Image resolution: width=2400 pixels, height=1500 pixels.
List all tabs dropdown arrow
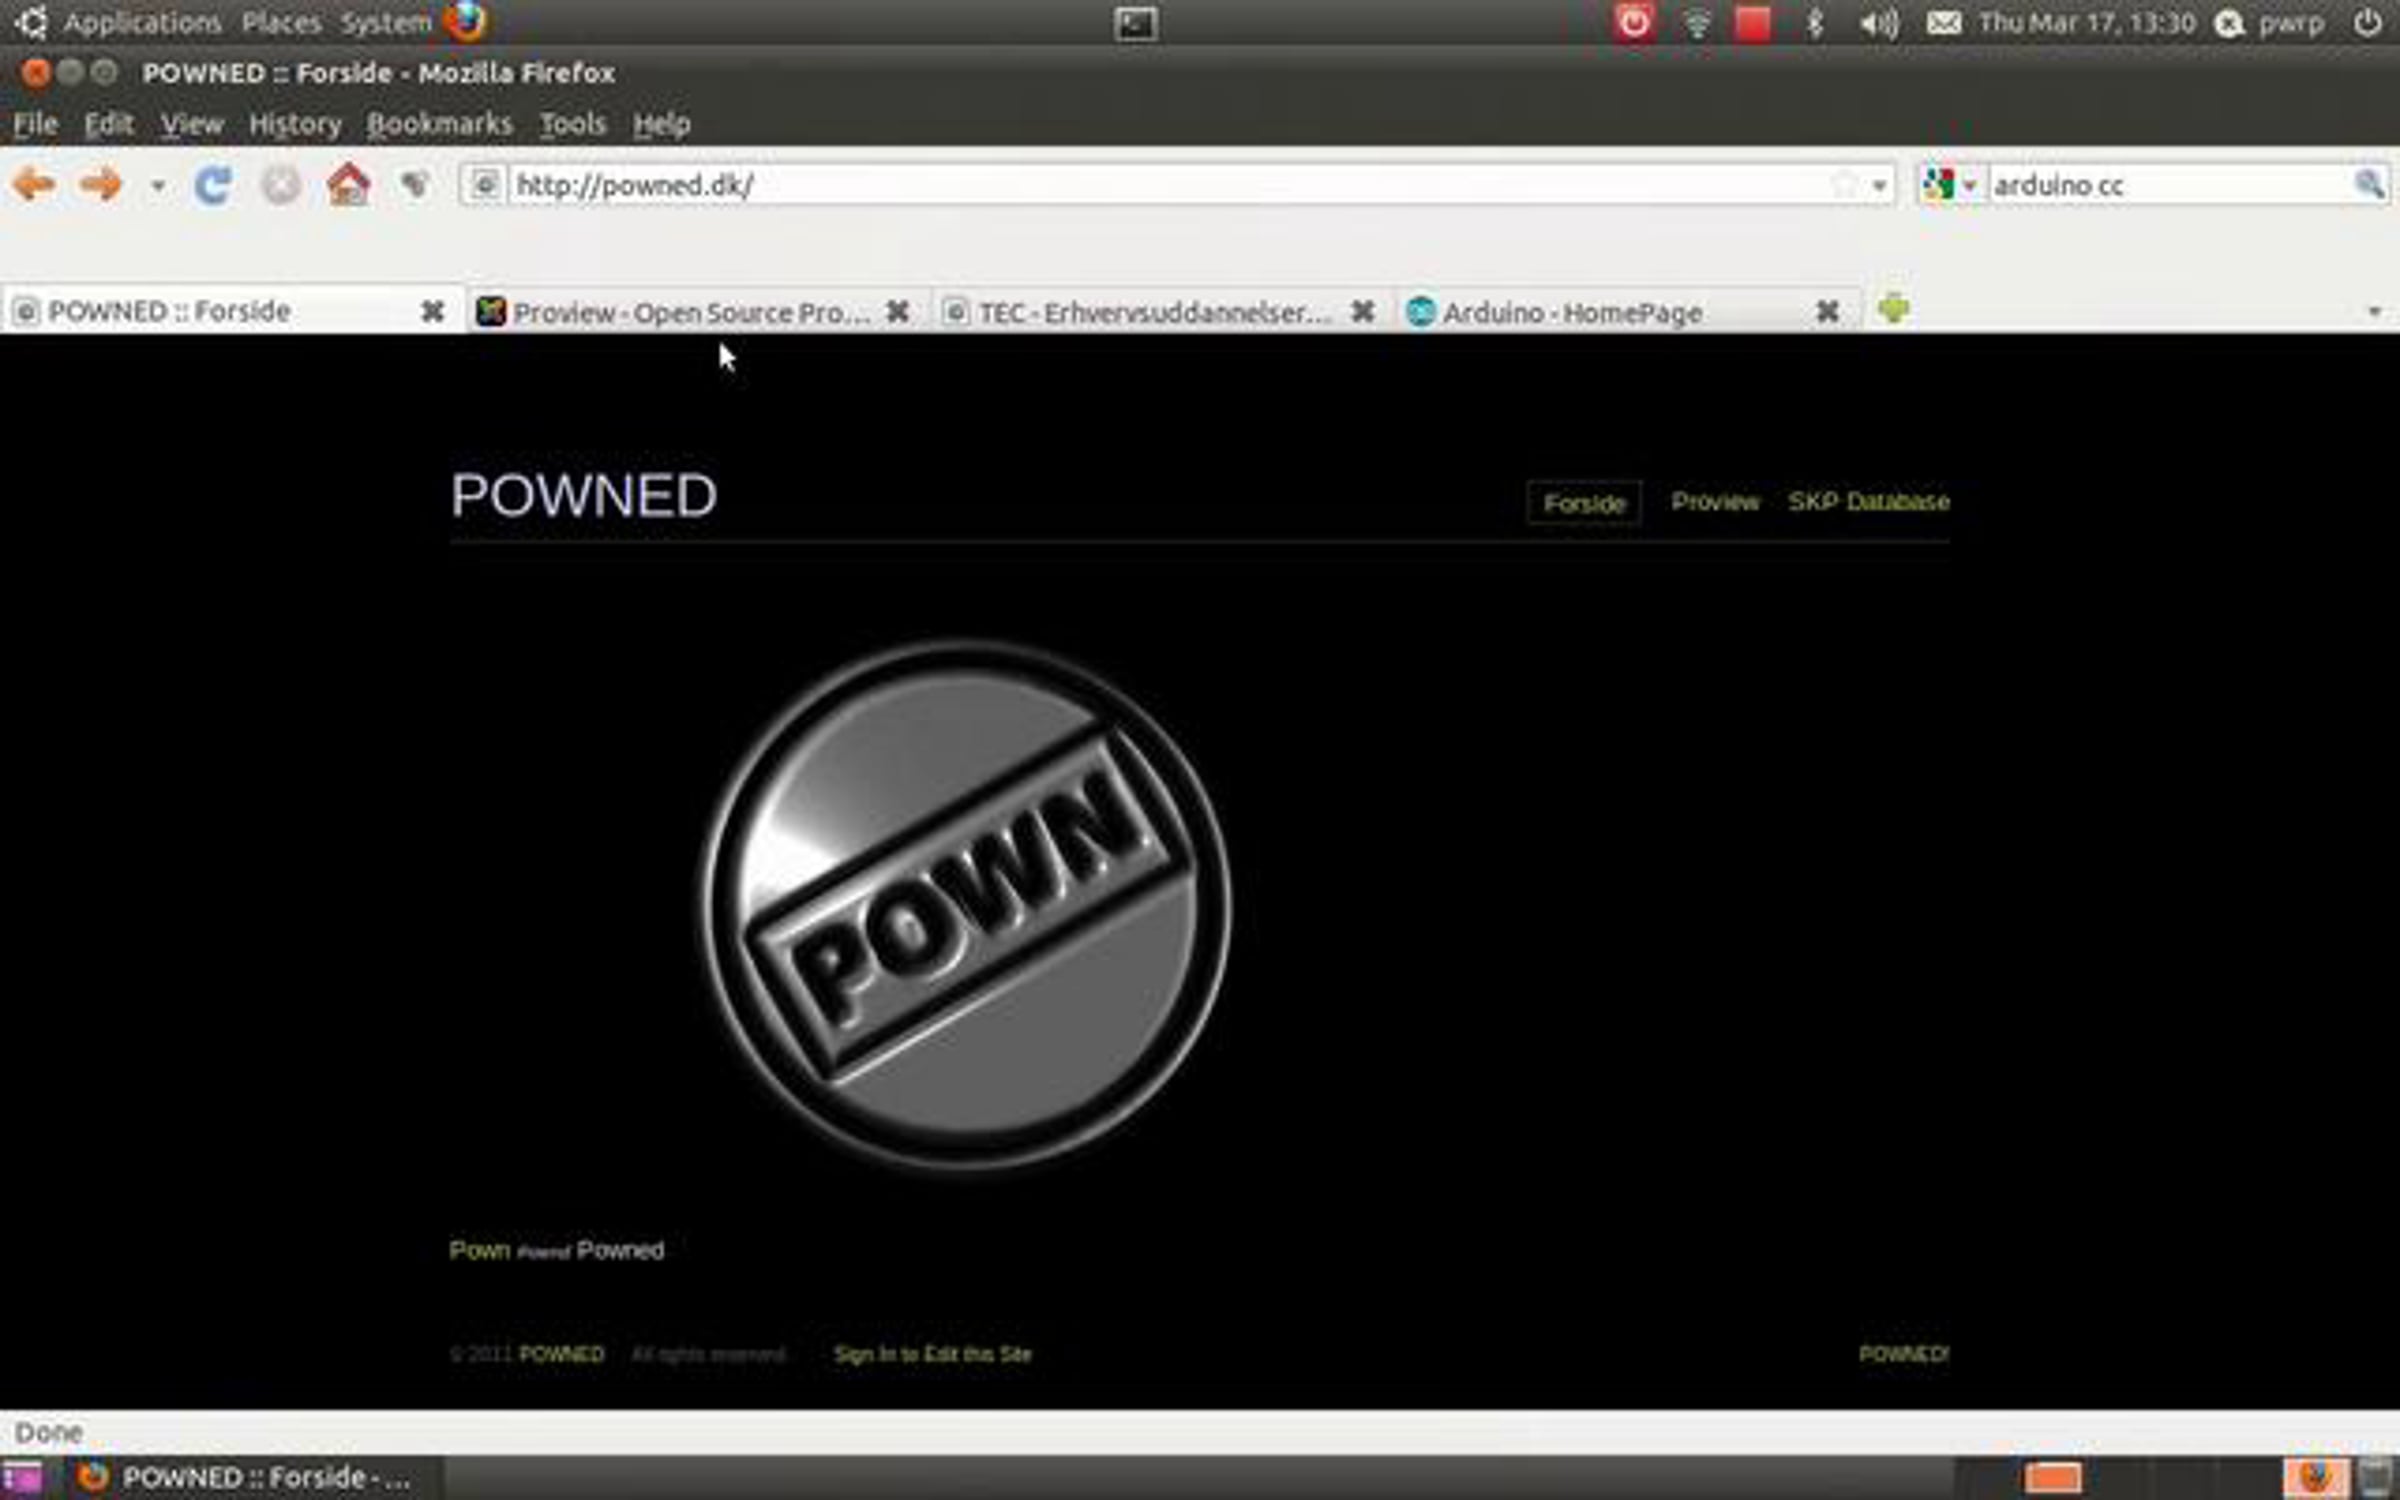click(2374, 312)
